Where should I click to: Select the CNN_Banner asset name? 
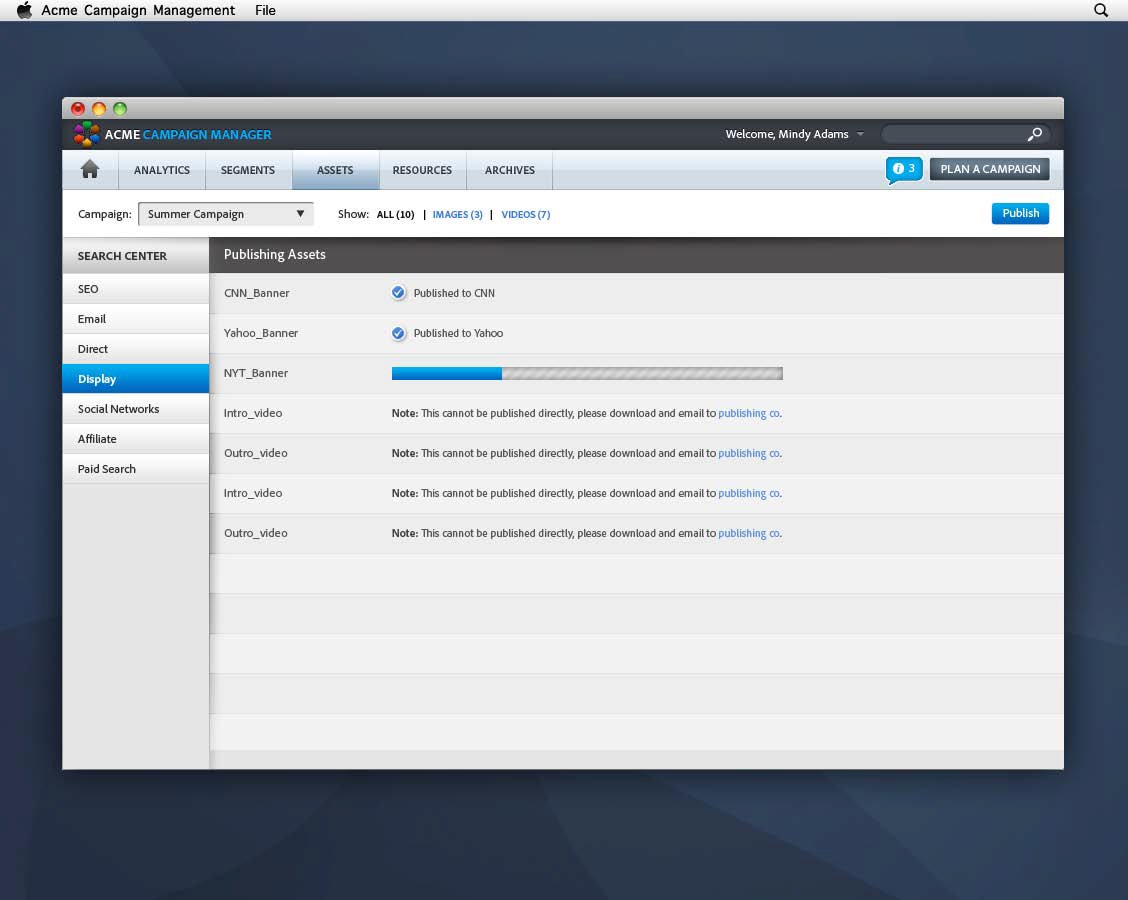(257, 293)
